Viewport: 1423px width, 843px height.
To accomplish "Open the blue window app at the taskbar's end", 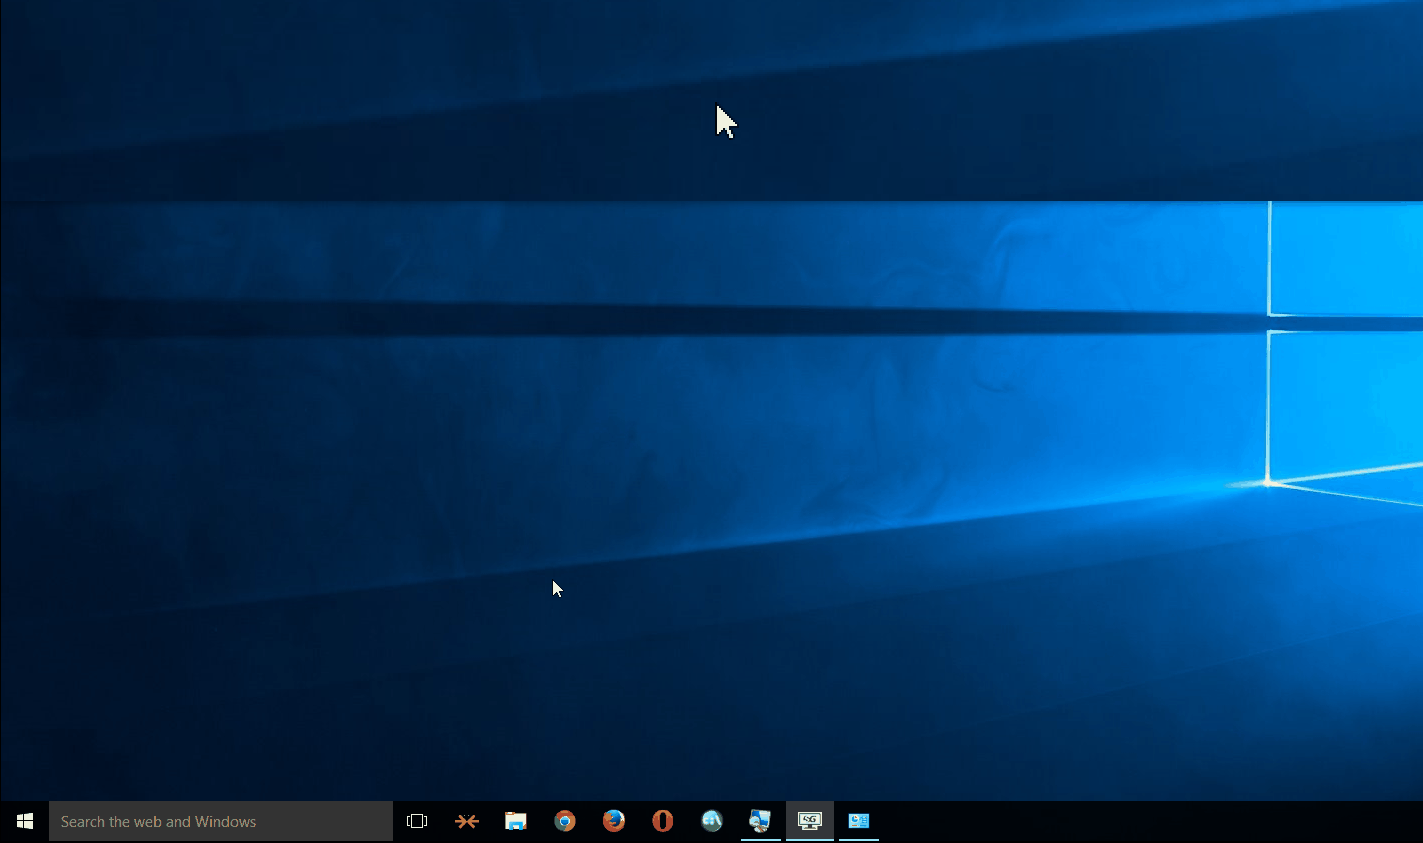I will 858,821.
